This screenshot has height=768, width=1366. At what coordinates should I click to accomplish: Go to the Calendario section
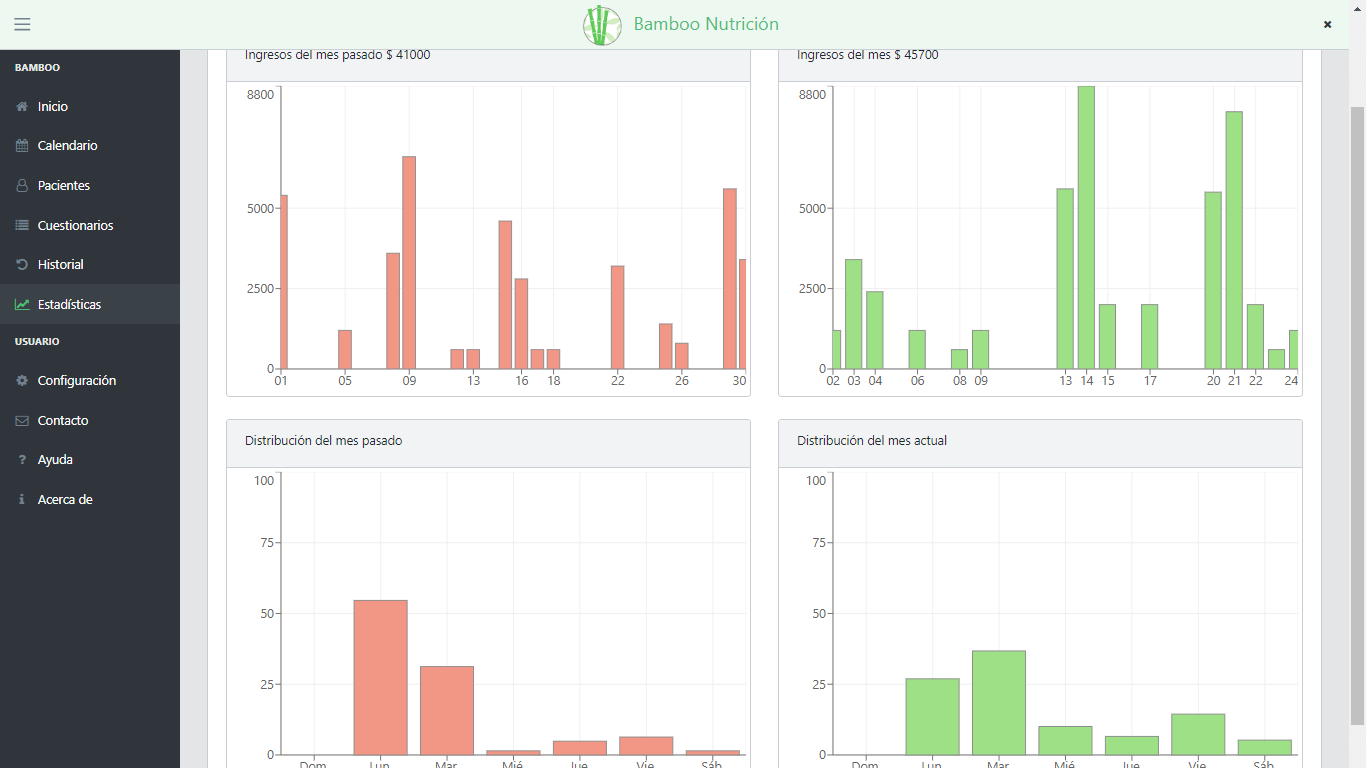90,146
